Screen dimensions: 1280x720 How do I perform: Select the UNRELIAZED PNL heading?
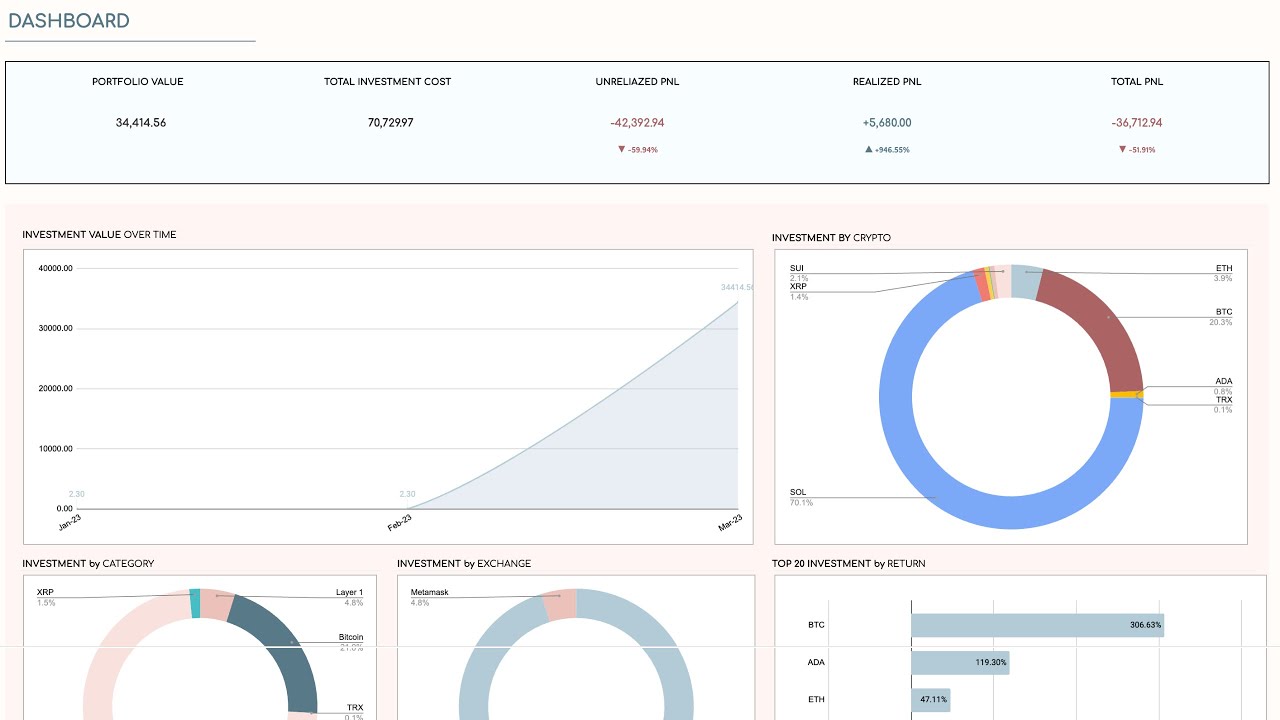point(637,82)
